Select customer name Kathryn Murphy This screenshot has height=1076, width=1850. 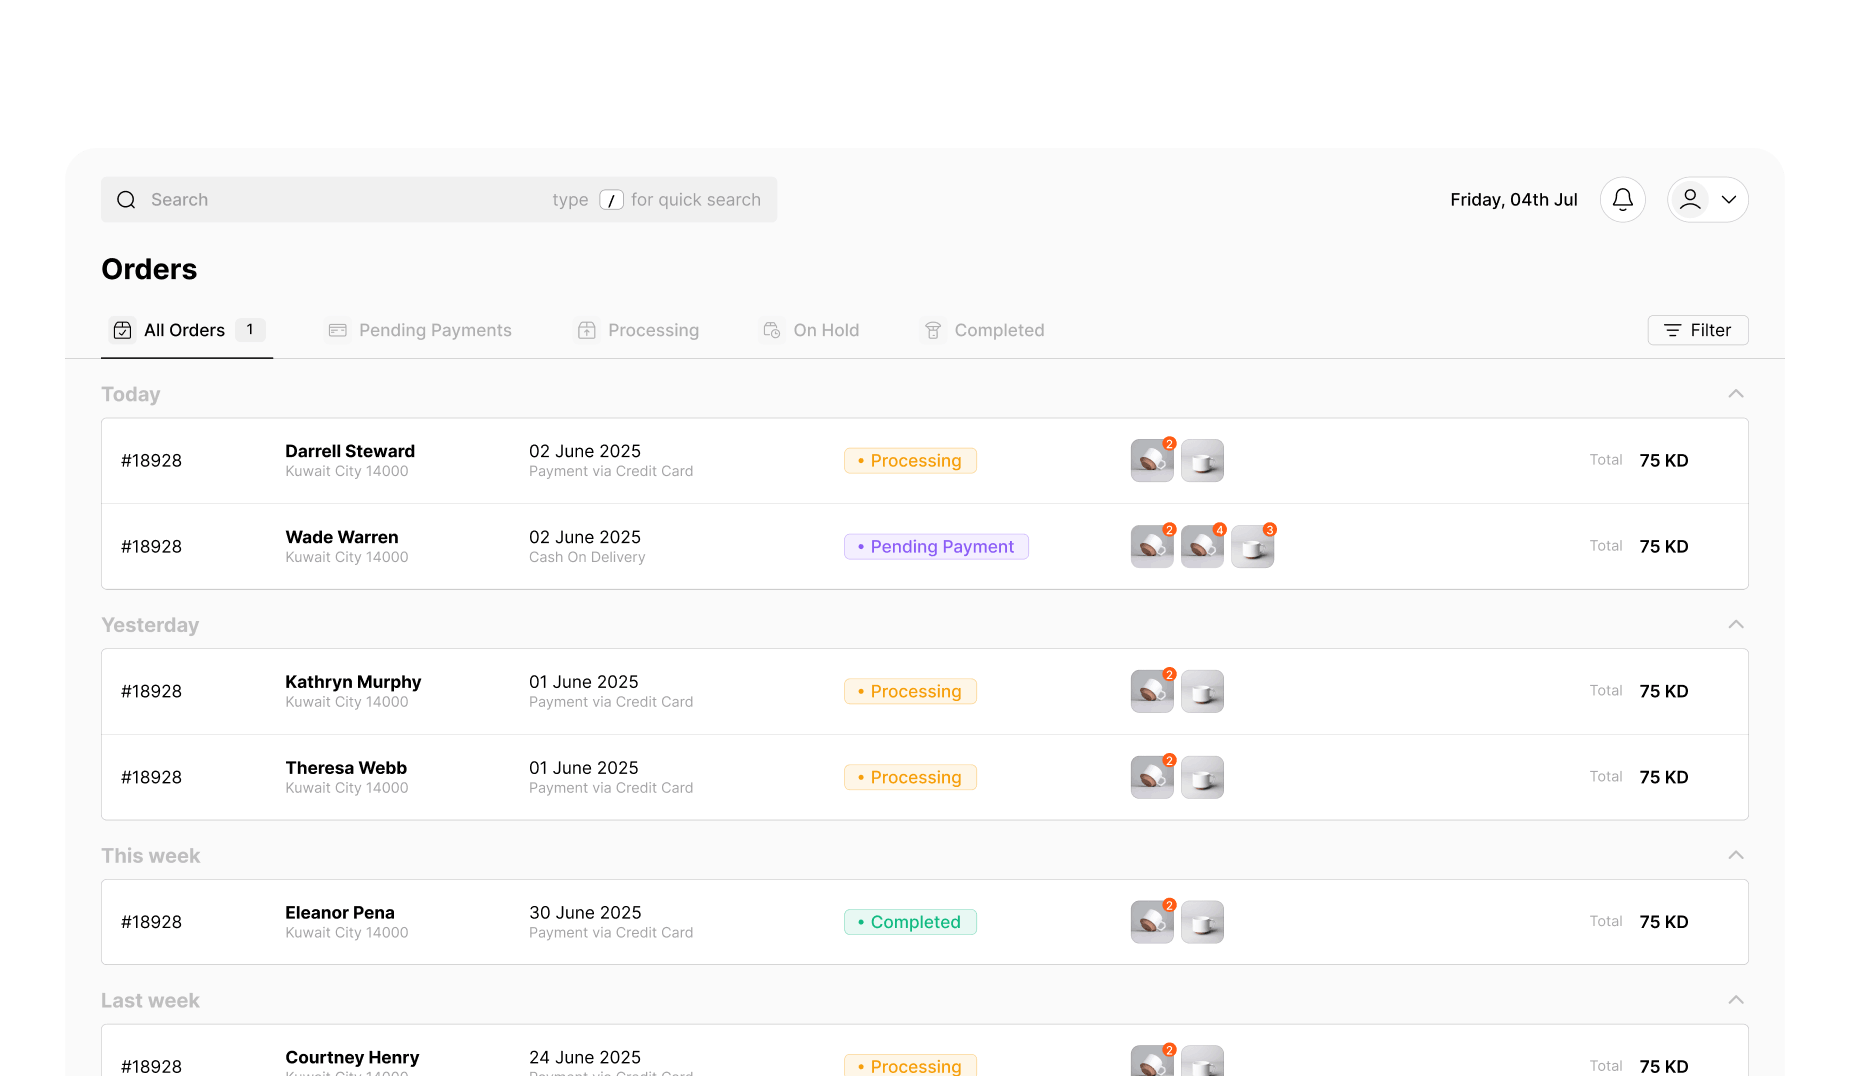(353, 682)
